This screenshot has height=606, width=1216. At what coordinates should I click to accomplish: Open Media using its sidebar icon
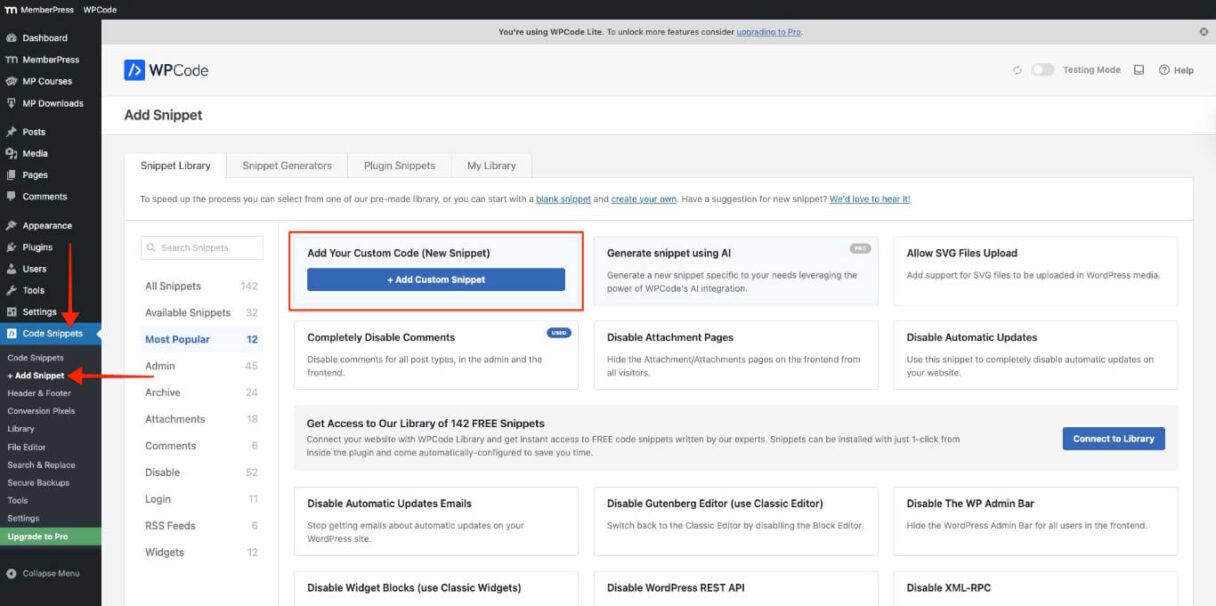coord(12,153)
